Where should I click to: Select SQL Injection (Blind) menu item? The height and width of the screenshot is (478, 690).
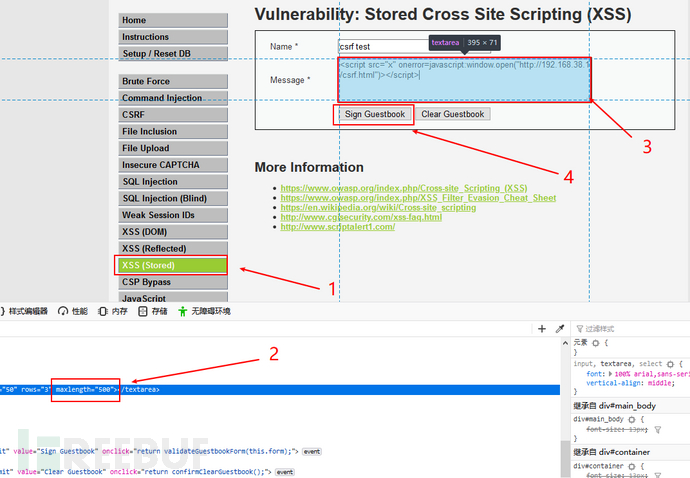[173, 199]
